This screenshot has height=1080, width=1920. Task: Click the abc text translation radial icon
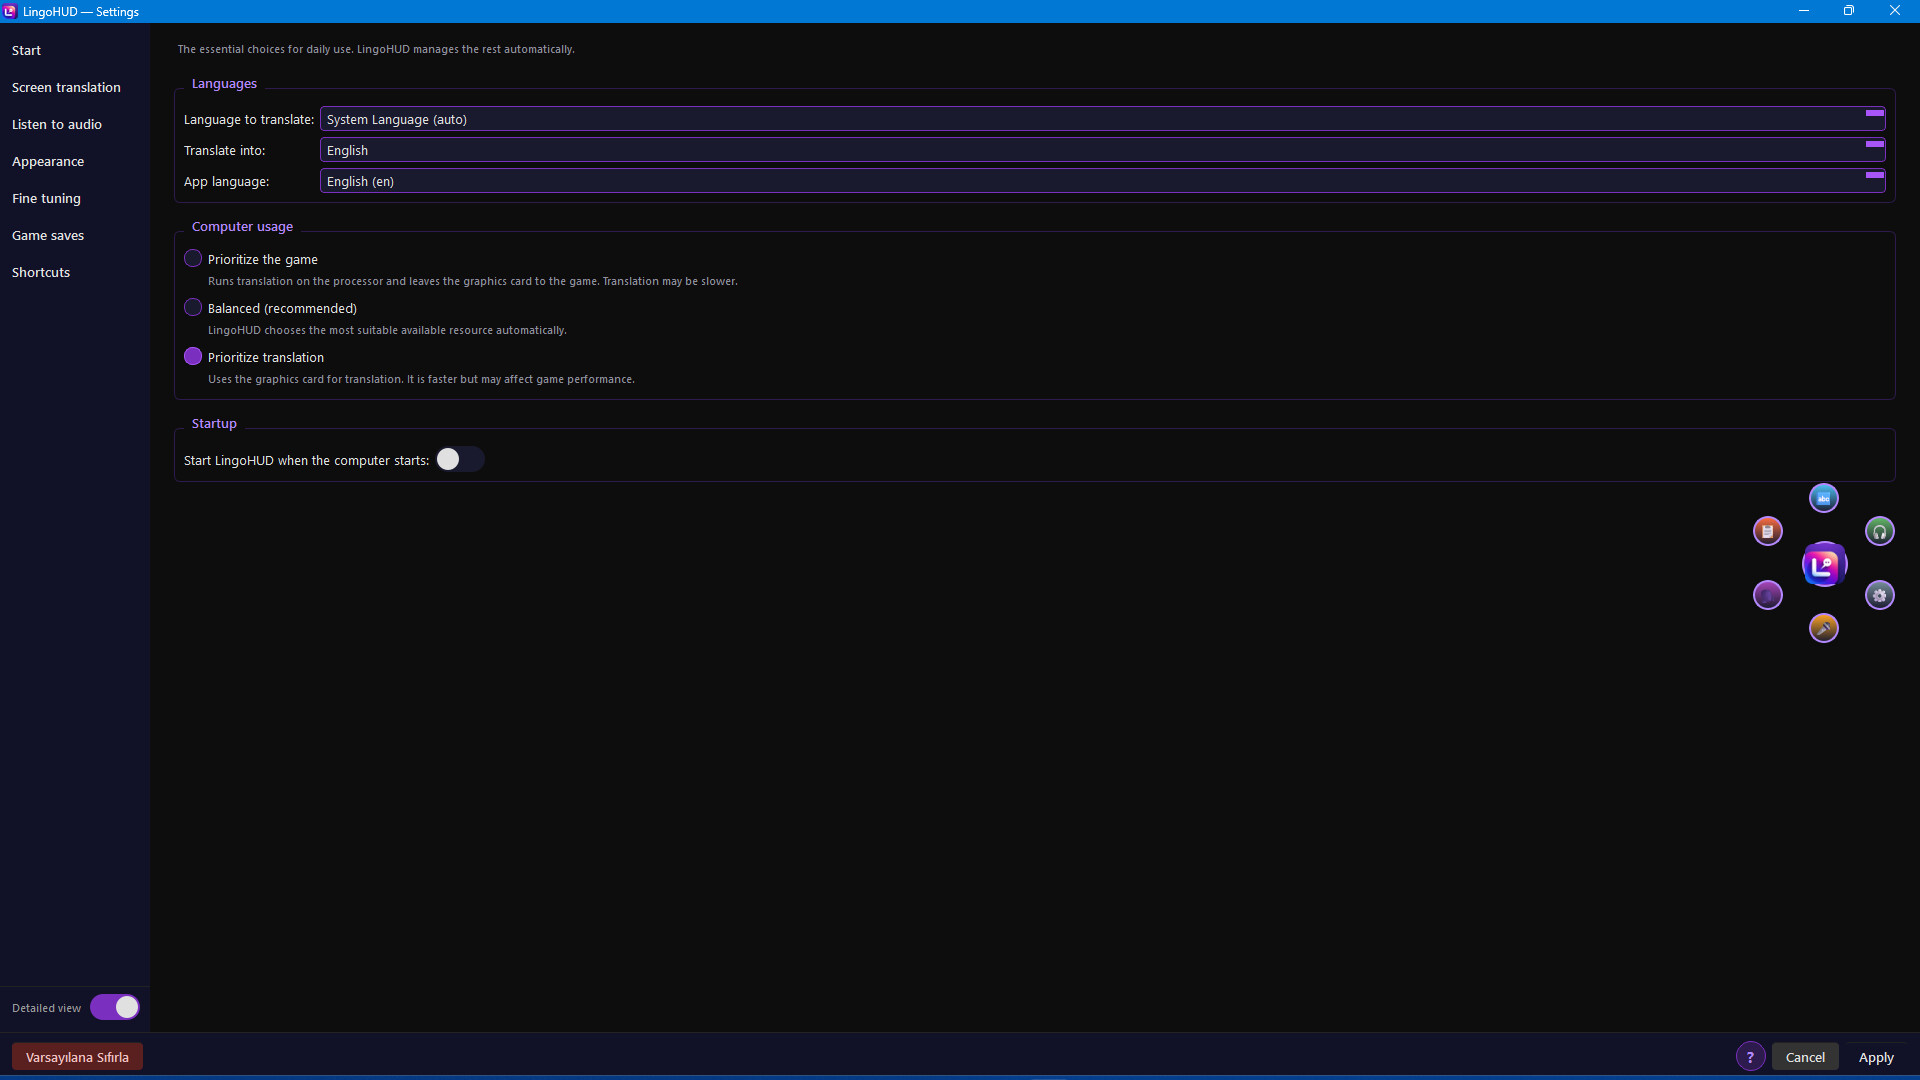[1823, 498]
